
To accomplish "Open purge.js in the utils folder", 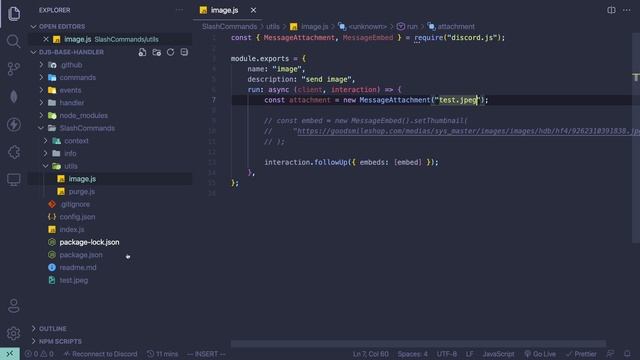I will coord(82,191).
